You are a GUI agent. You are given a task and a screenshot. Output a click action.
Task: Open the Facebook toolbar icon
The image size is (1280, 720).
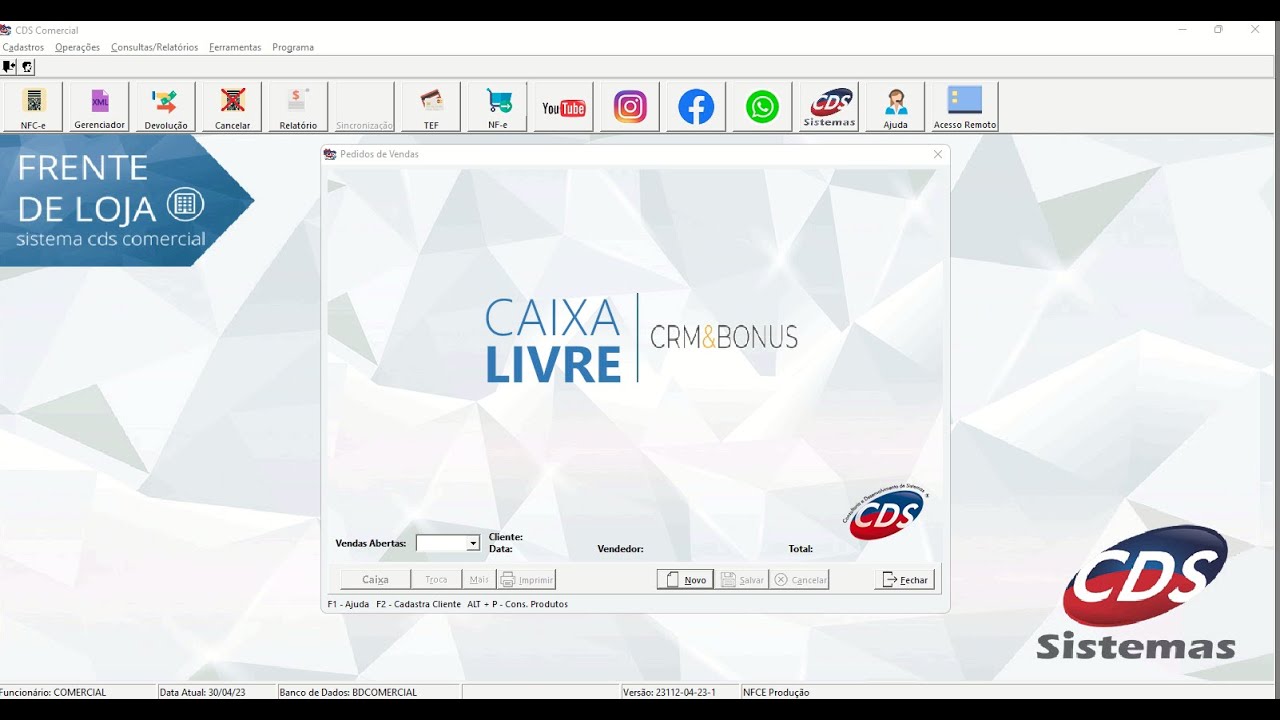point(696,107)
